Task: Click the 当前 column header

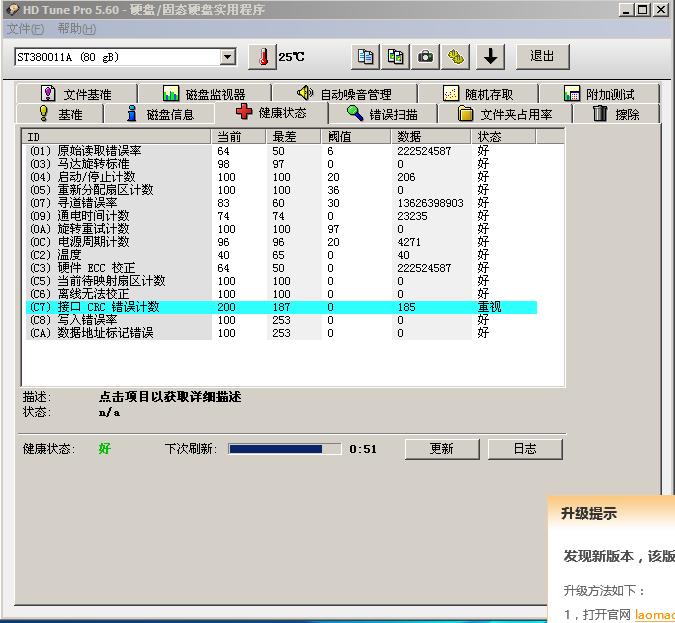Action: (238, 137)
